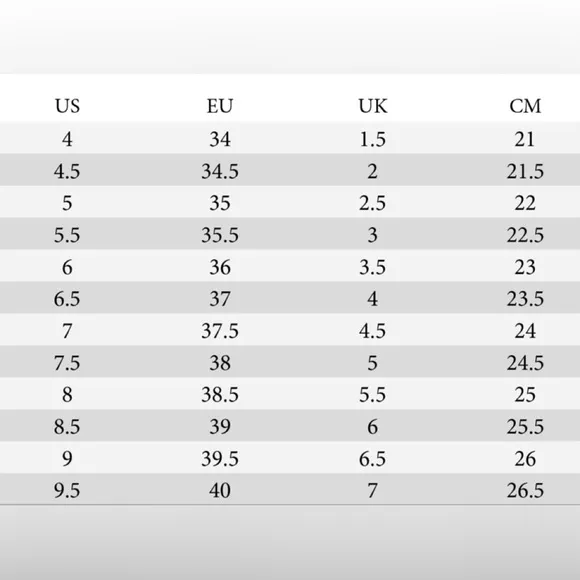Select EU size 39 cell

(220, 426)
